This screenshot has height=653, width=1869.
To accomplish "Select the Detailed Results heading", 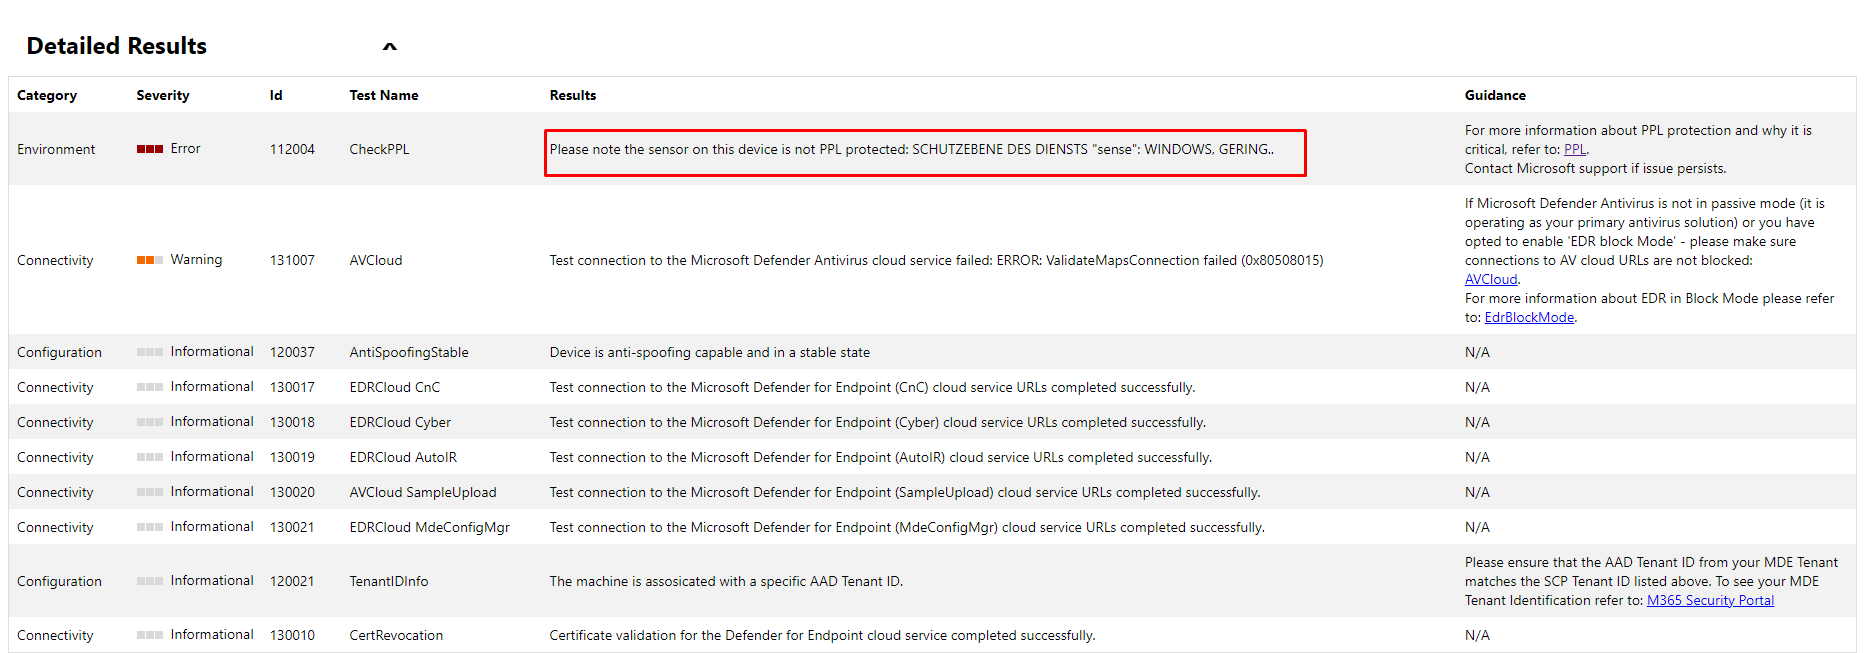I will pyautogui.click(x=117, y=46).
